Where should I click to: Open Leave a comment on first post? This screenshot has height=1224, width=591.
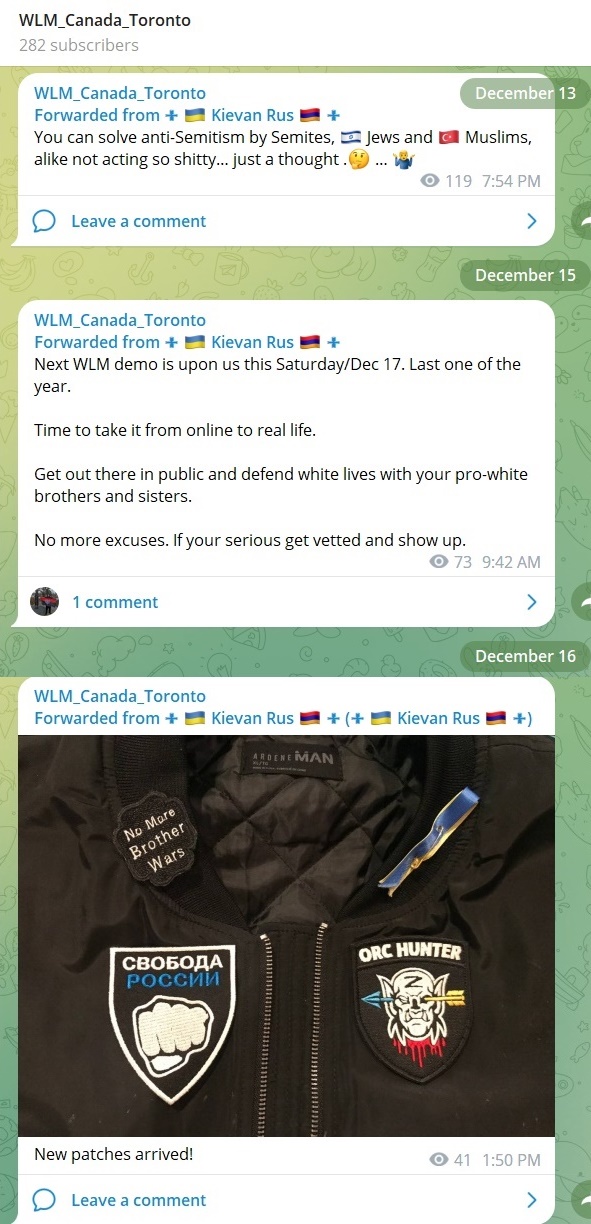(138, 221)
